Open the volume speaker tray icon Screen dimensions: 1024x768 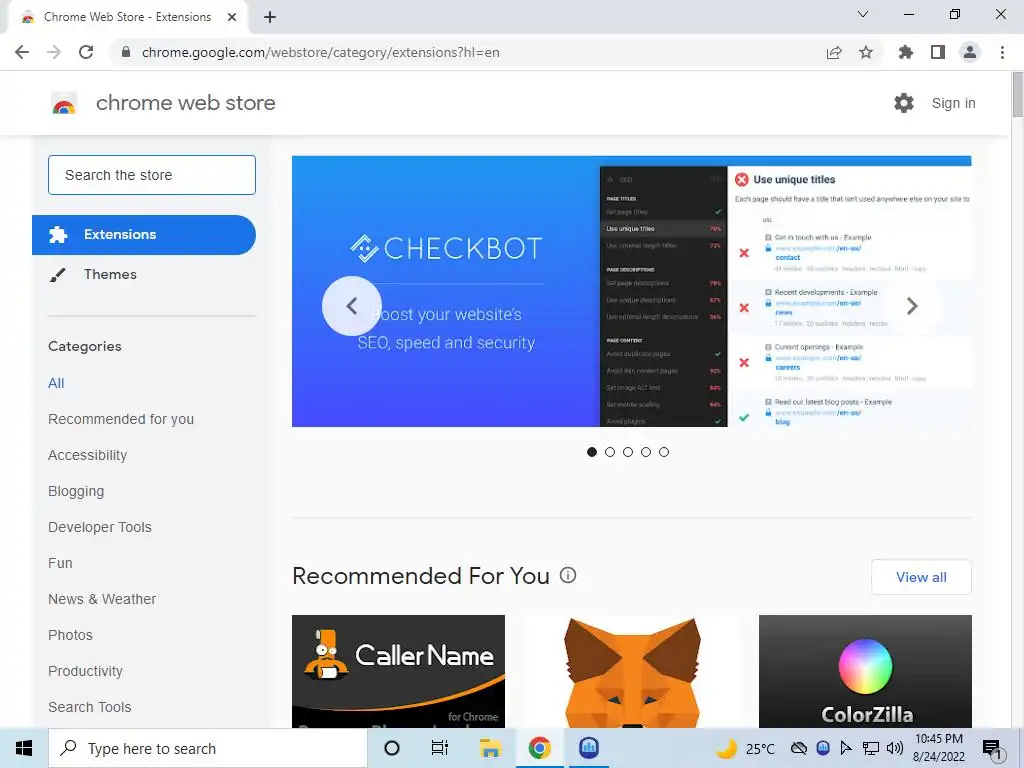(x=895, y=748)
